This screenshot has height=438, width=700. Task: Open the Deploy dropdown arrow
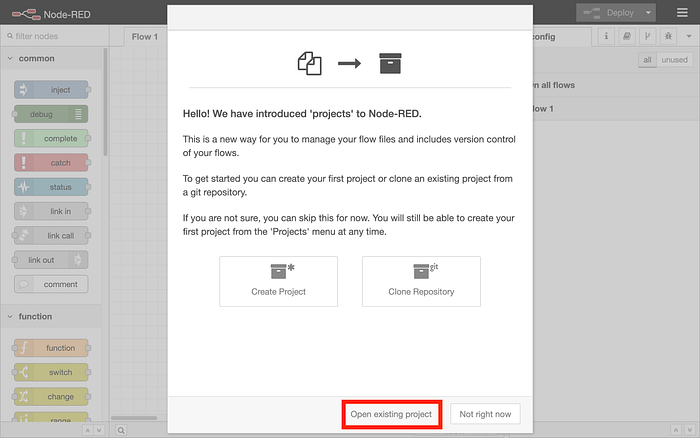pyautogui.click(x=648, y=13)
